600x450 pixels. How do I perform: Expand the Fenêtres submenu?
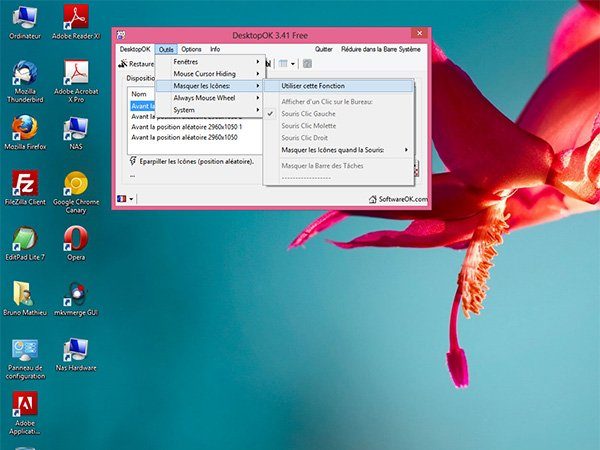click(209, 62)
